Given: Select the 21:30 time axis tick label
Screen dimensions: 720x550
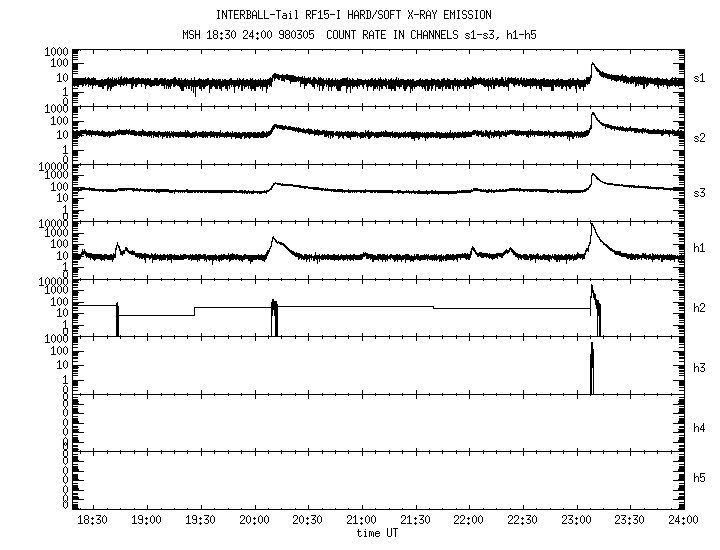Looking at the screenshot, I should click(415, 521).
